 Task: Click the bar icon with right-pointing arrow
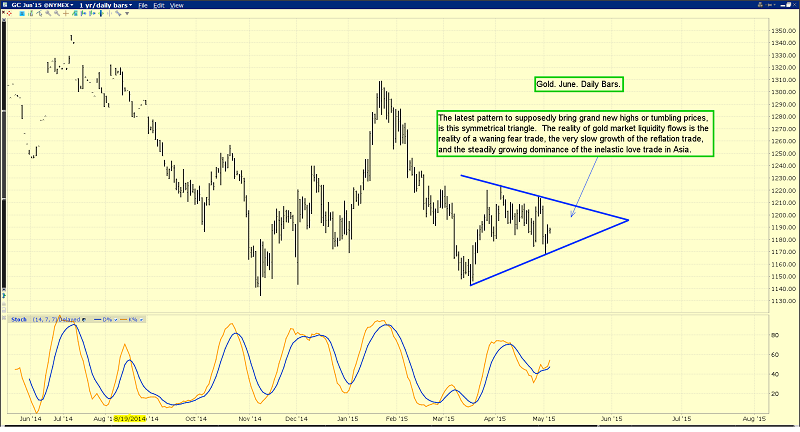92,13
